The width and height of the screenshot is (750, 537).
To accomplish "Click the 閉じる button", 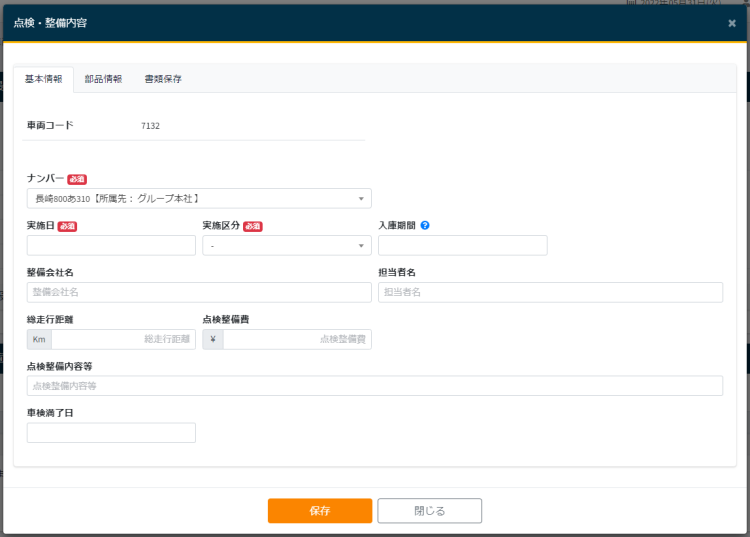I will coord(429,511).
